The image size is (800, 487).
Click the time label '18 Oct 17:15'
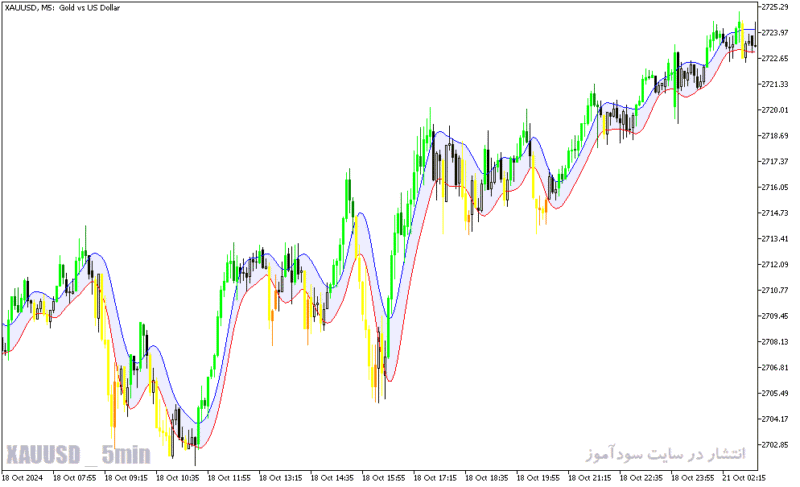pos(435,478)
